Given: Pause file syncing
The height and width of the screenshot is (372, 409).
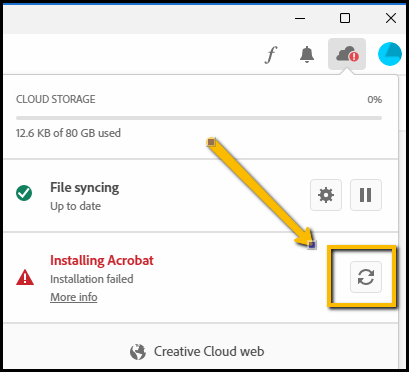Looking at the screenshot, I should (366, 195).
